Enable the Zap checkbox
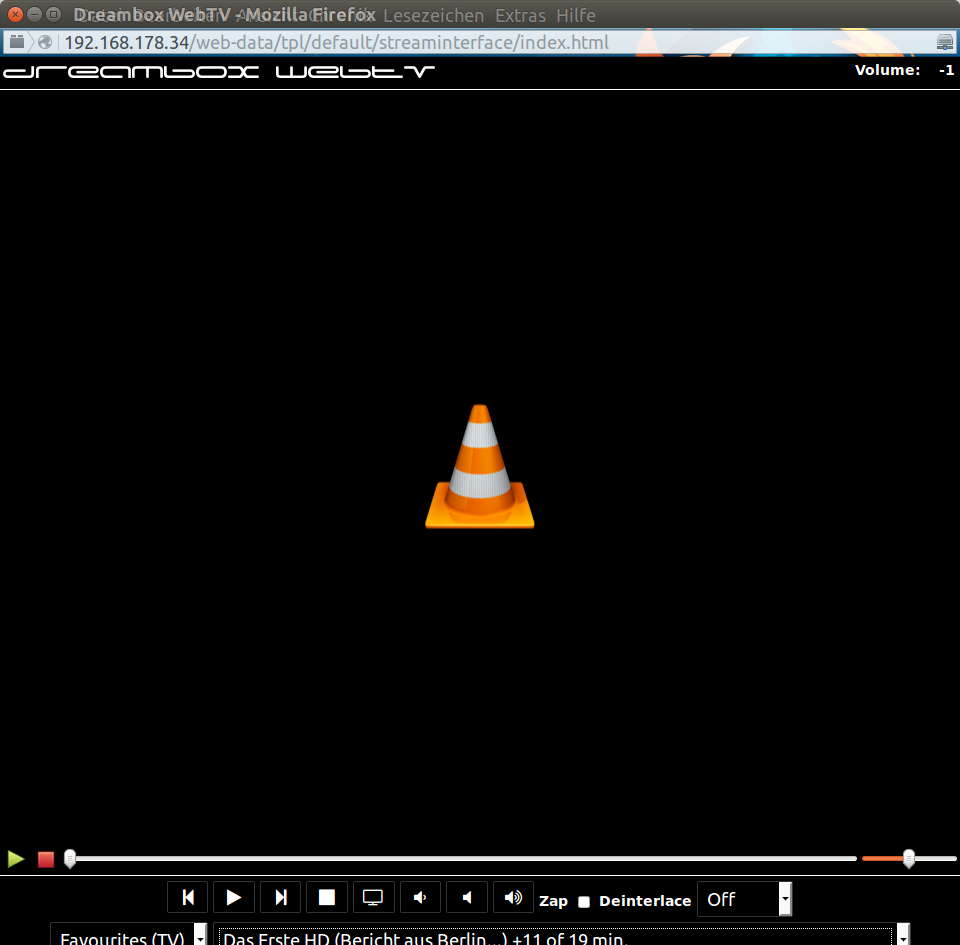Screen dimensions: 960x945 coord(584,902)
